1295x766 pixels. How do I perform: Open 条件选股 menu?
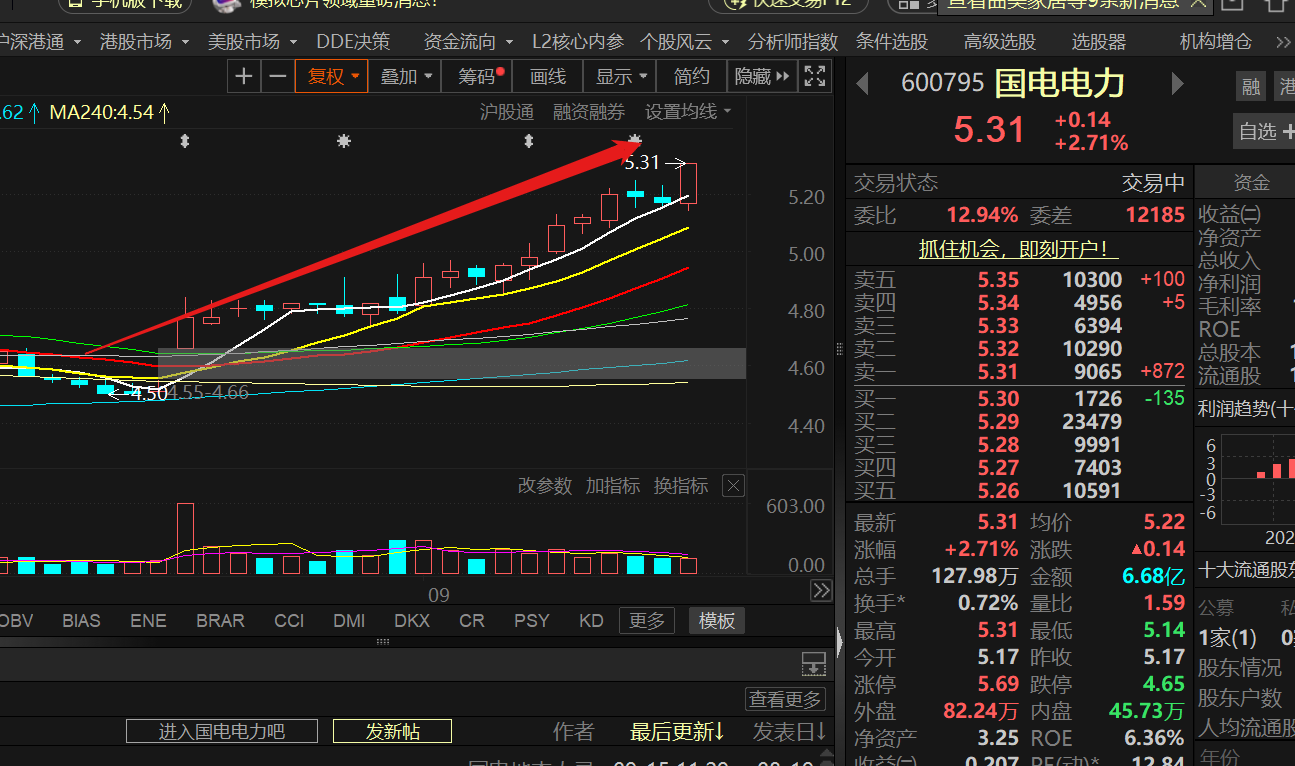892,42
